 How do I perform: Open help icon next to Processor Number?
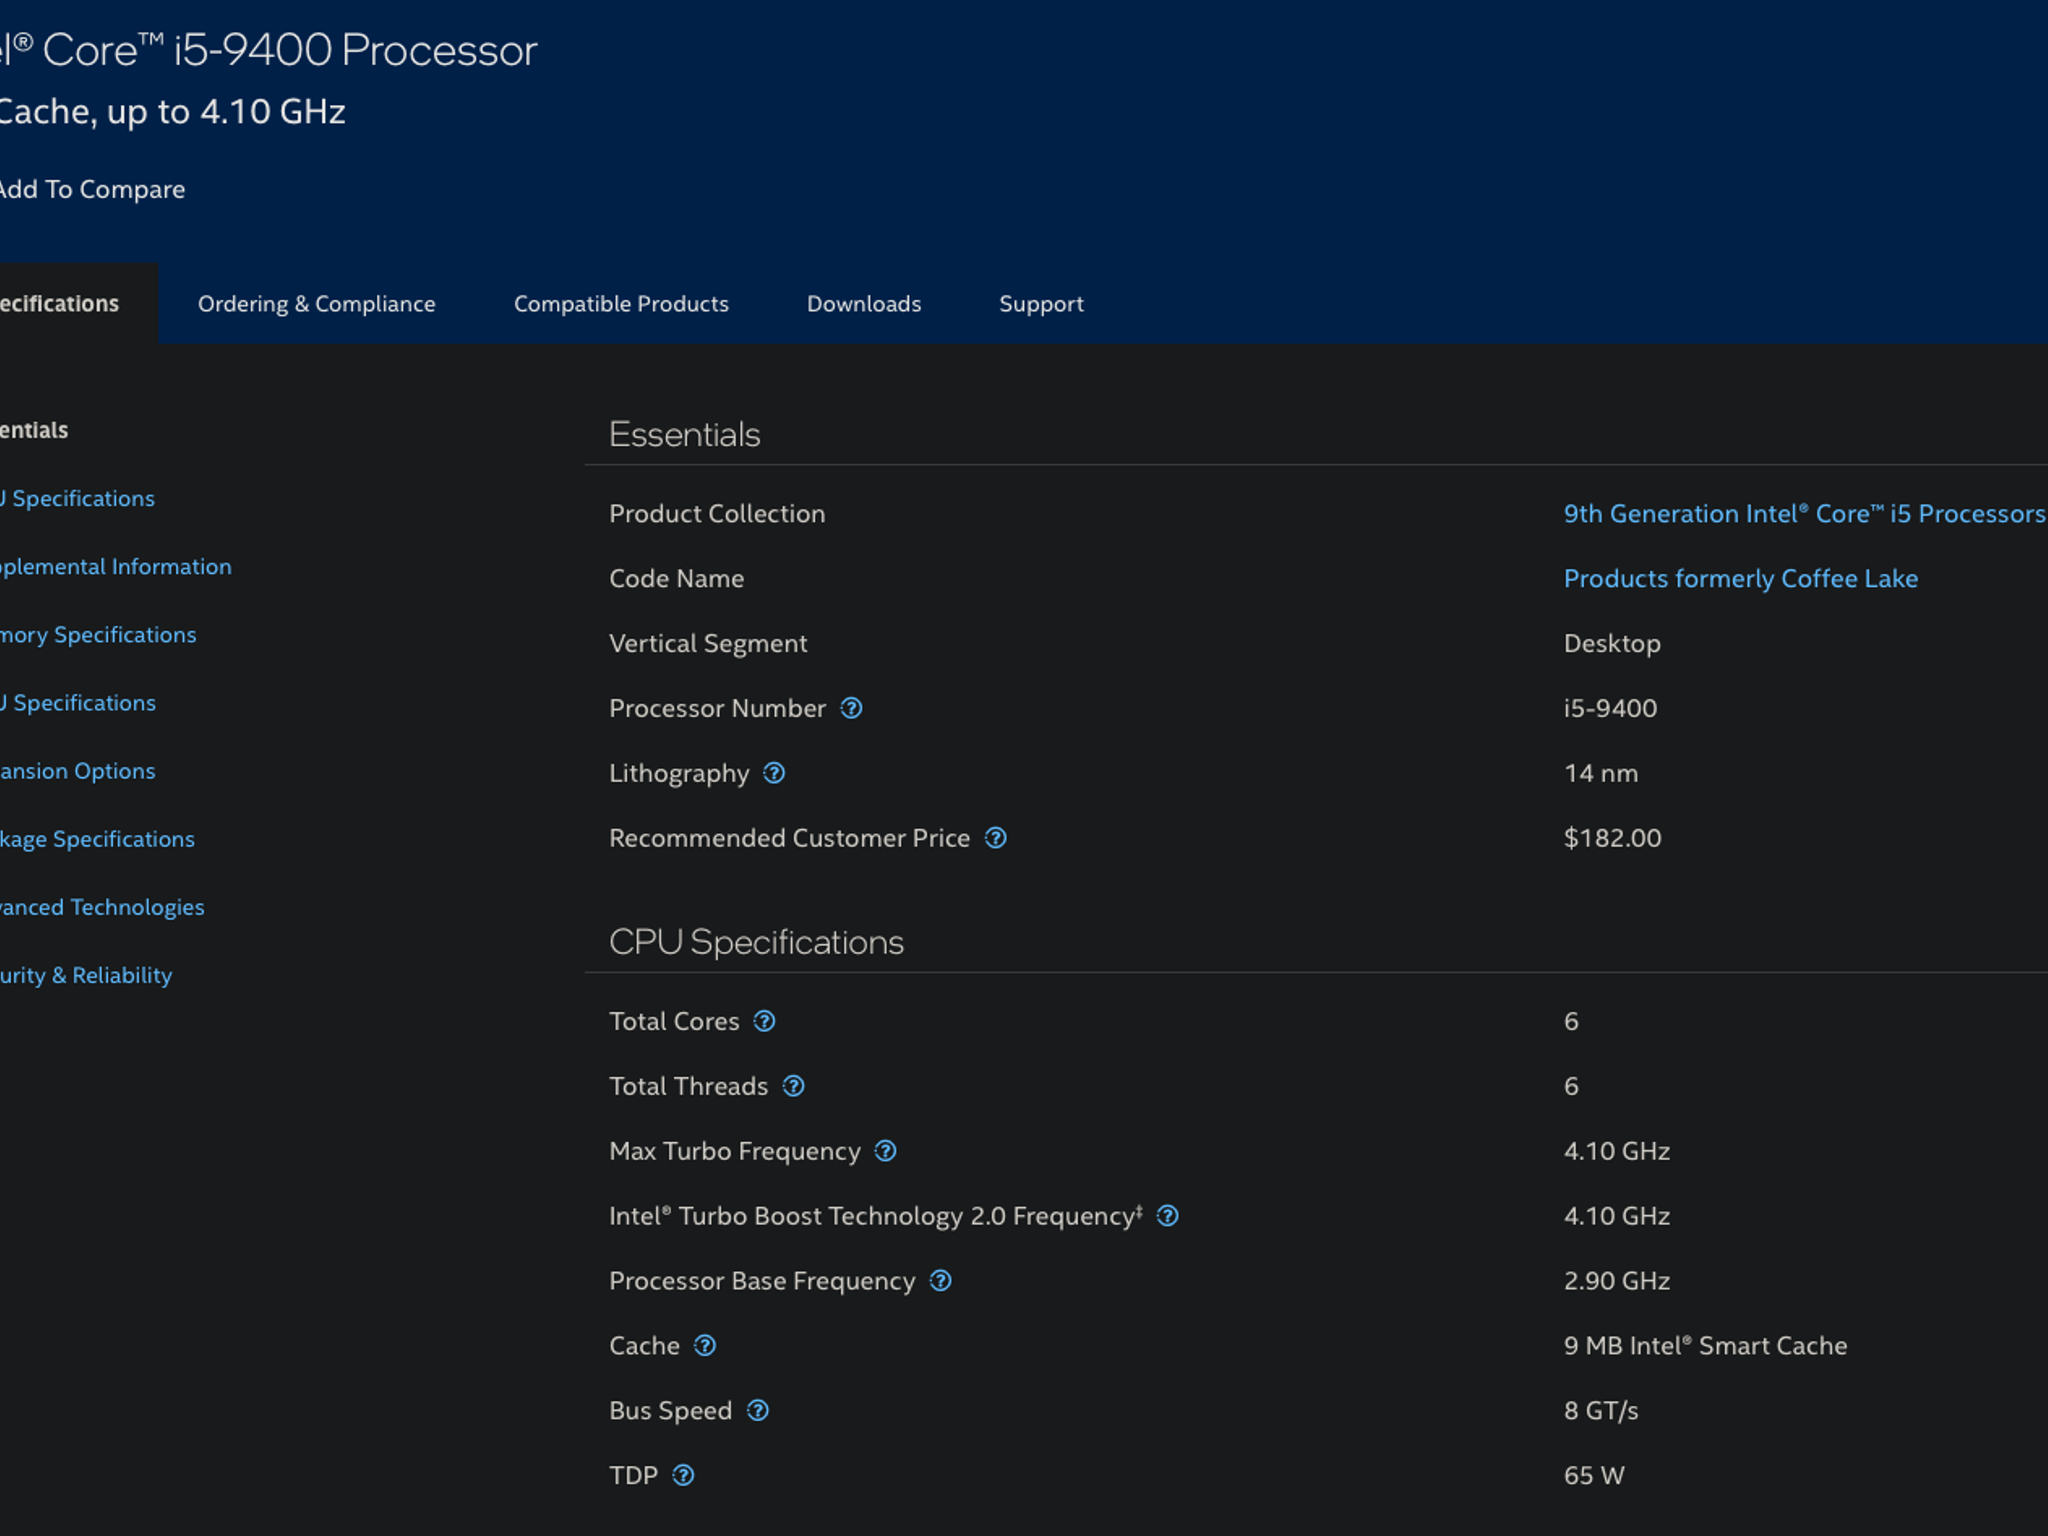[x=851, y=708]
